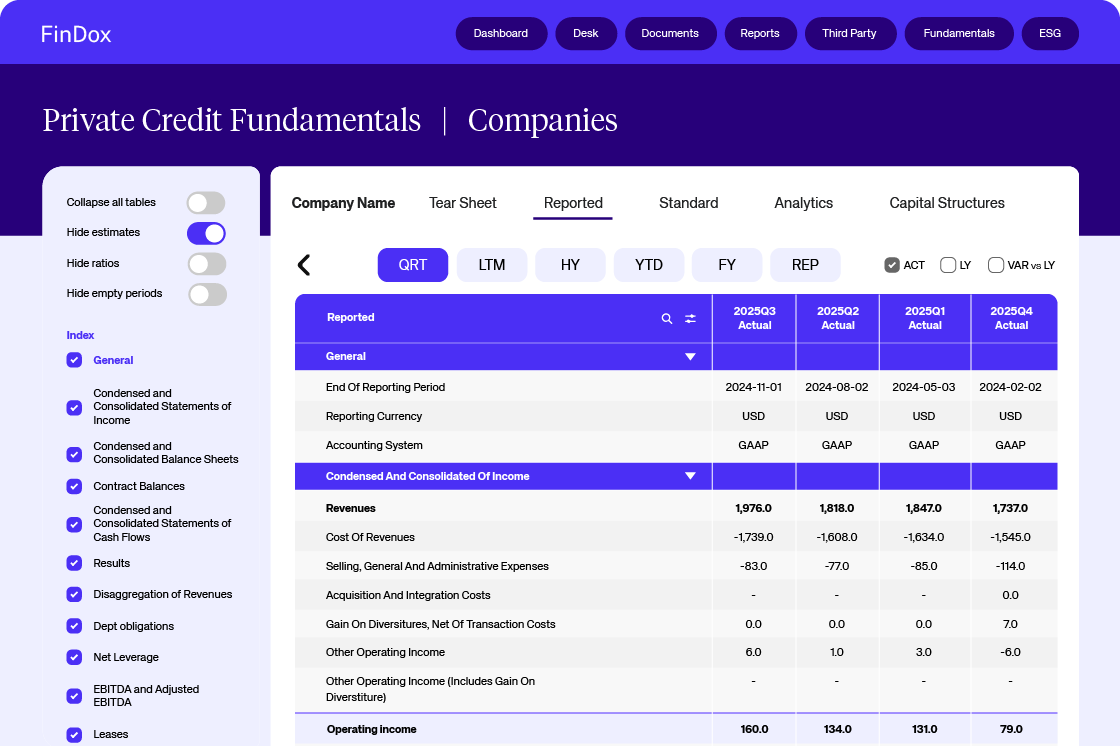The height and width of the screenshot is (746, 1120).
Task: Click the filter settings icon beside the search icon
Action: click(690, 318)
